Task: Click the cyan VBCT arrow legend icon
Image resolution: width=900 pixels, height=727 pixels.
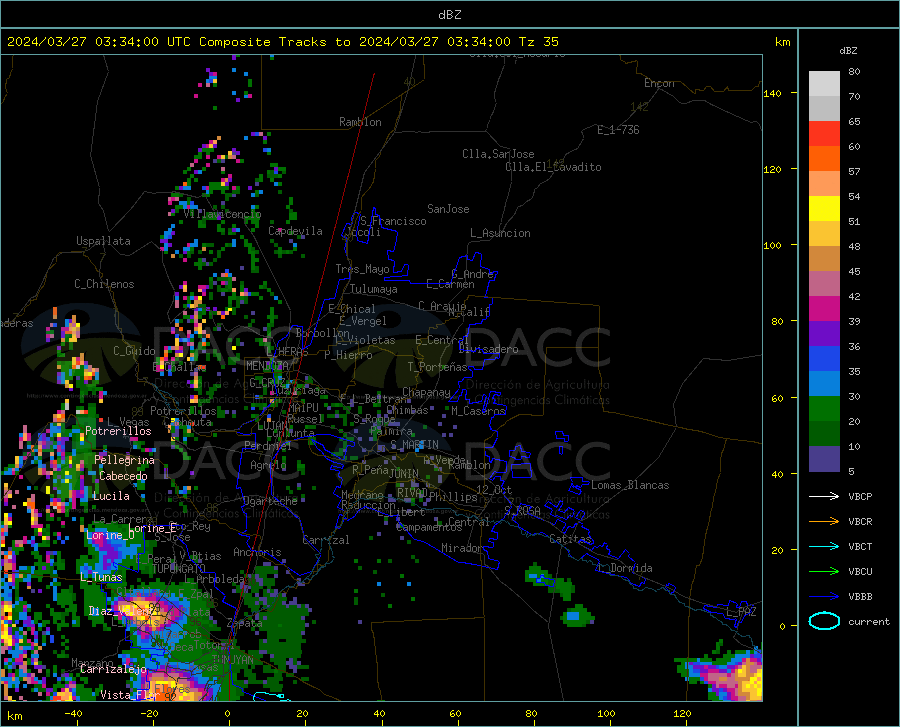Action: pyautogui.click(x=824, y=546)
